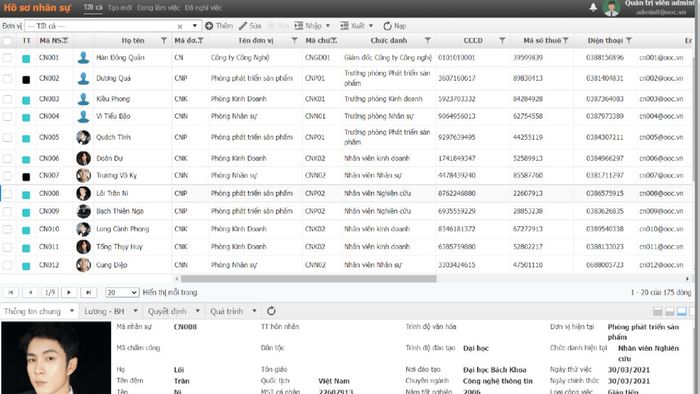Switch to the Đang làm việc tab
The width and height of the screenshot is (700, 394).
click(158, 8)
